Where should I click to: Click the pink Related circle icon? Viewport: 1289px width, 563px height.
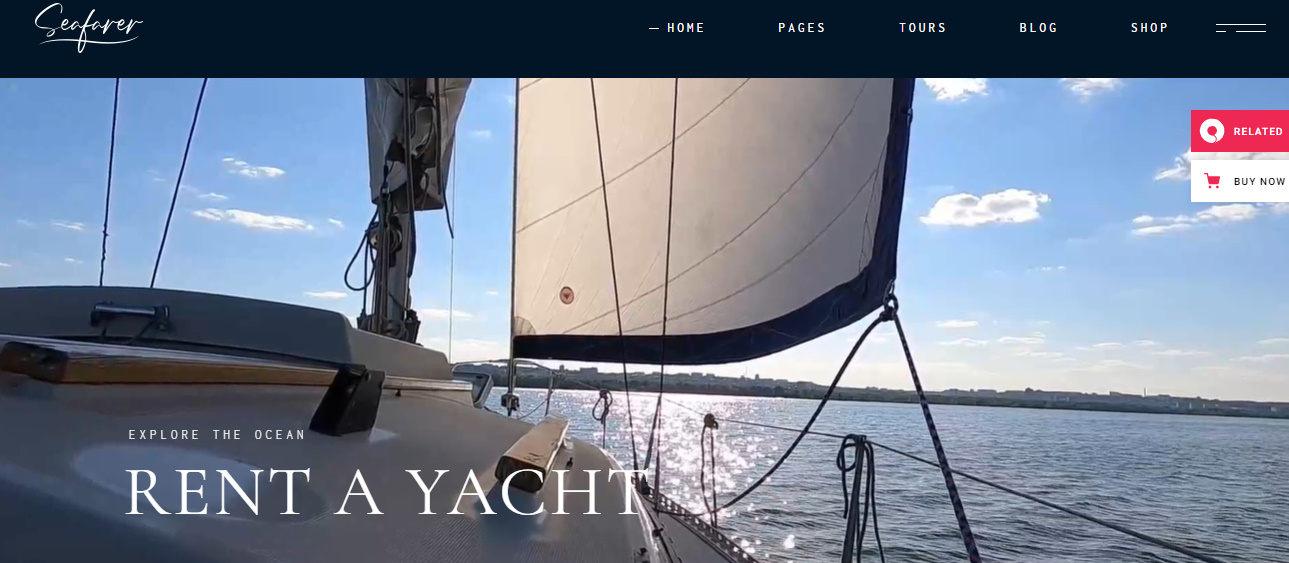[1212, 131]
